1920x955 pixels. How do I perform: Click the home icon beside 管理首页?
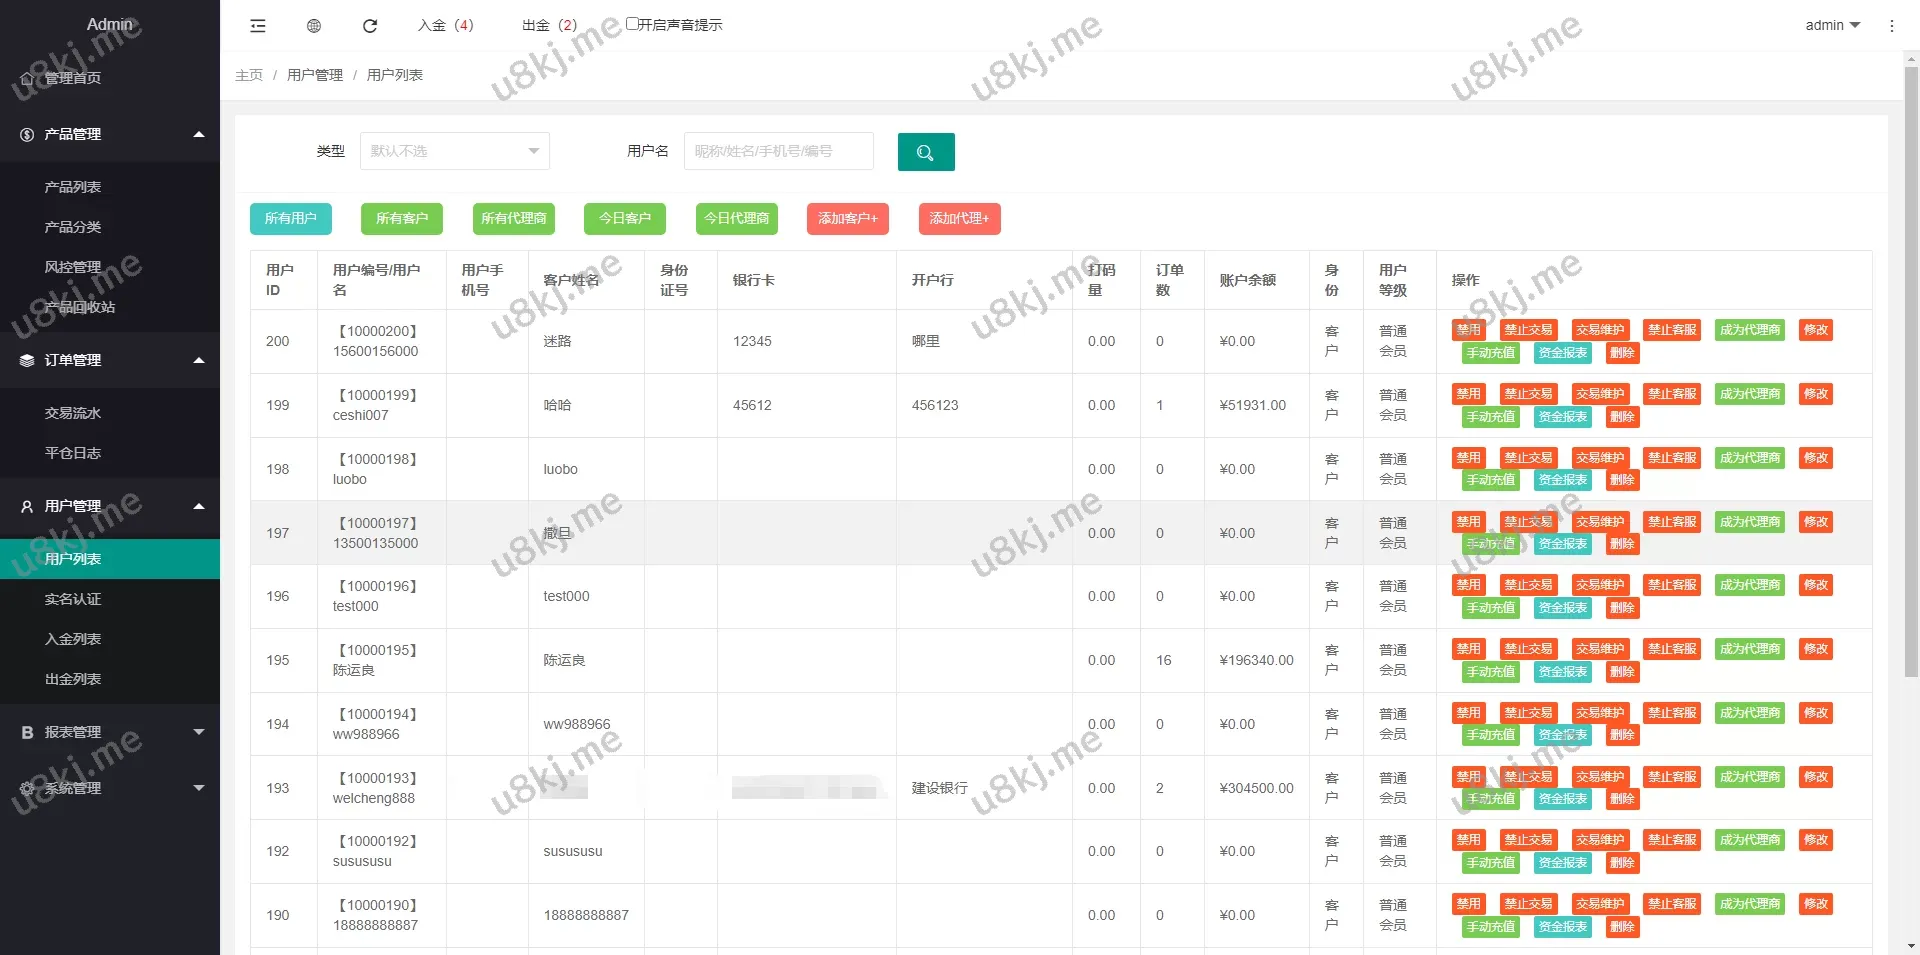pos(27,79)
